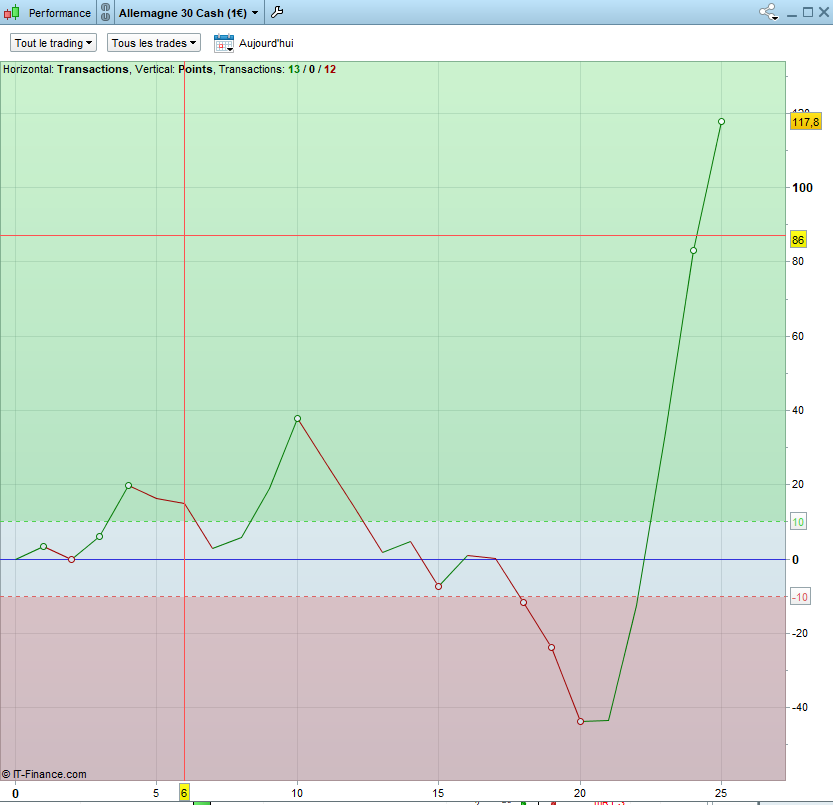Viewport: 833px width, 805px height.
Task: Click the winning trades count 13
Action: click(x=294, y=69)
